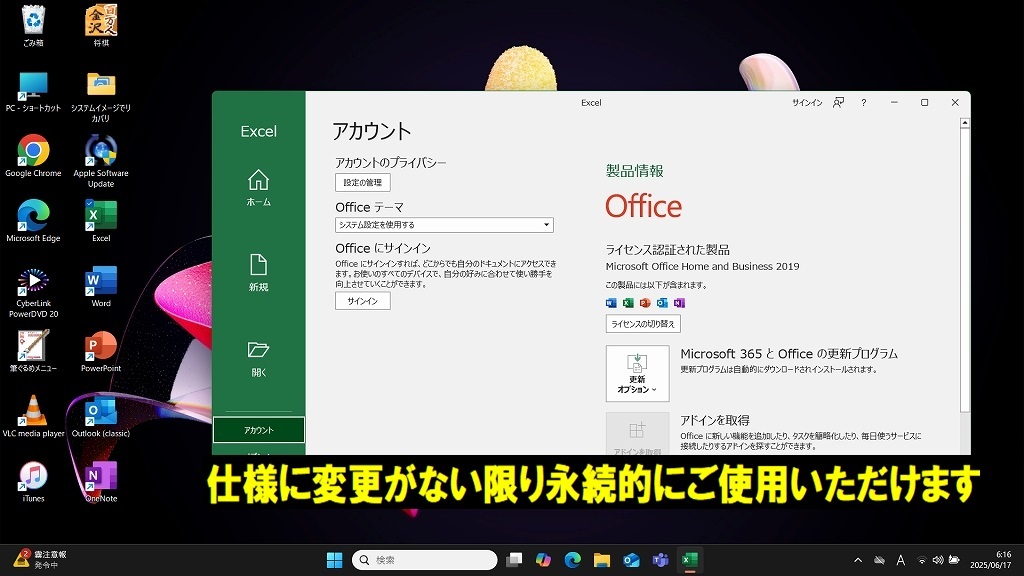1024x576 pixels.
Task: Select the OneNote desktop shortcut
Action: pyautogui.click(x=101, y=481)
